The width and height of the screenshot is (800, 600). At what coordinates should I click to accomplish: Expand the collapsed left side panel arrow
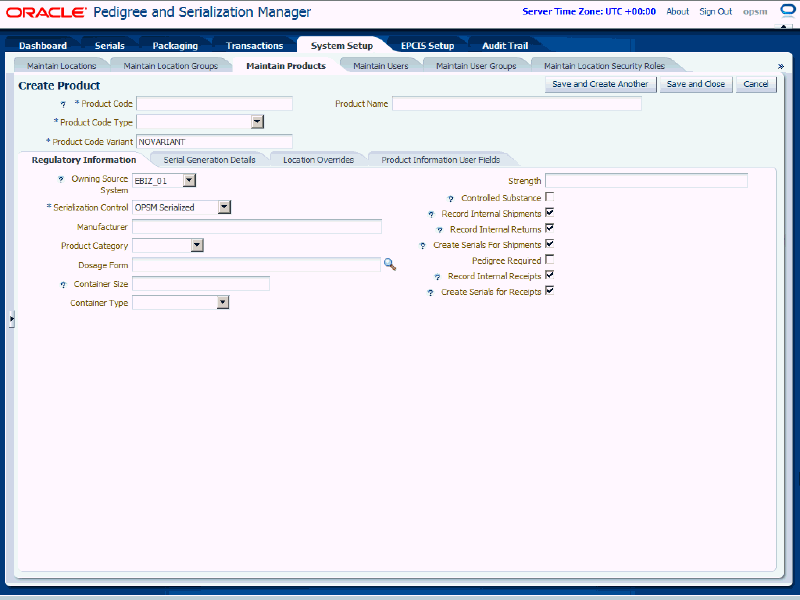click(x=11, y=319)
